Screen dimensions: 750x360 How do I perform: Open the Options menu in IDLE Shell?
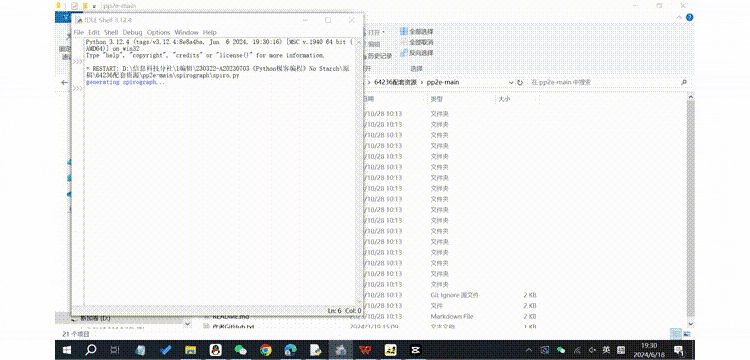pyautogui.click(x=158, y=33)
